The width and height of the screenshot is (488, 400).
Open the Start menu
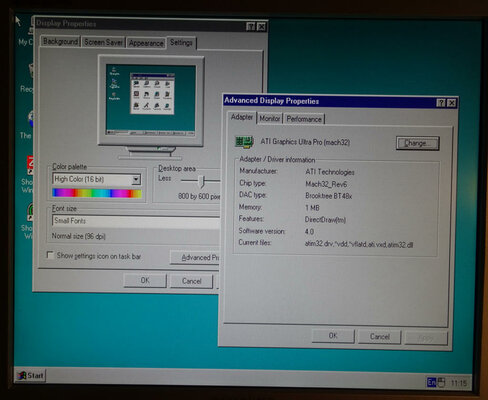pyautogui.click(x=31, y=376)
